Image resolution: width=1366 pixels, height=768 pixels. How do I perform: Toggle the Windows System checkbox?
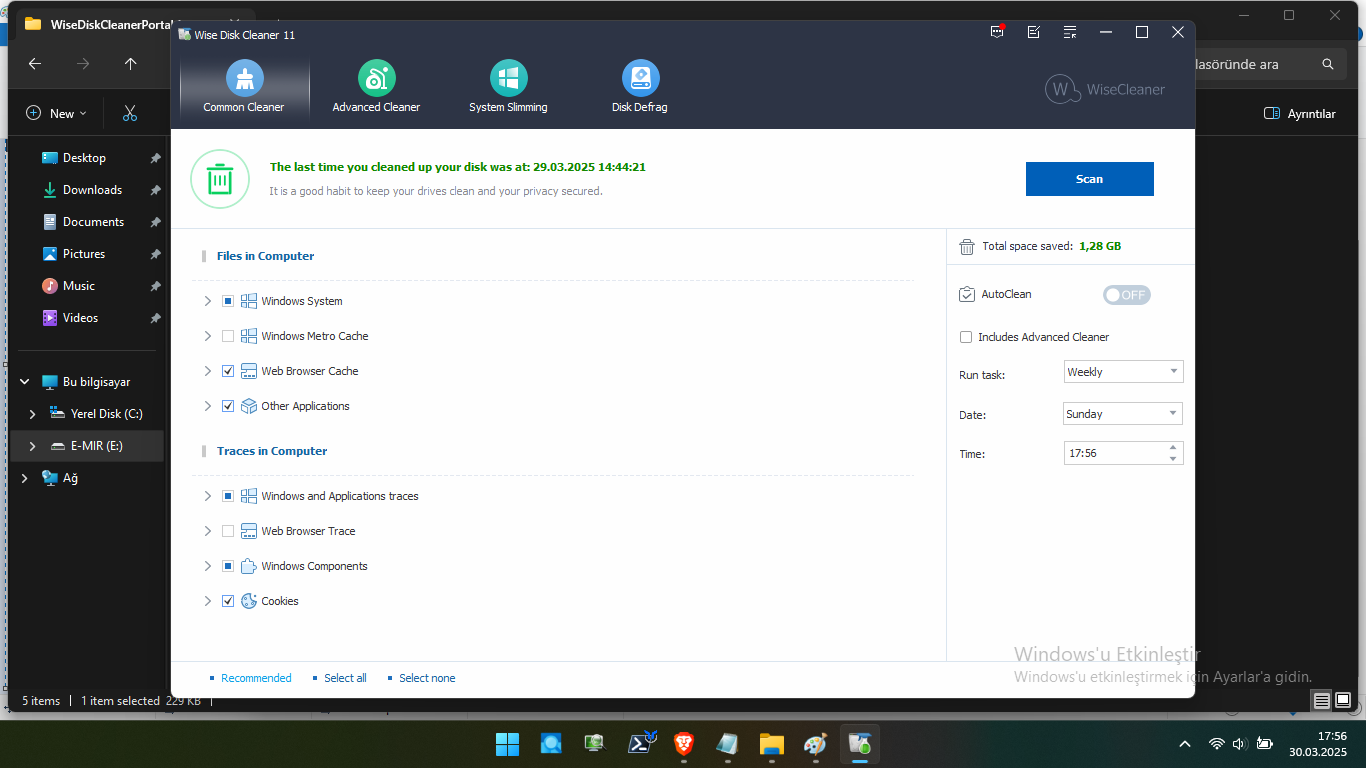pos(228,301)
